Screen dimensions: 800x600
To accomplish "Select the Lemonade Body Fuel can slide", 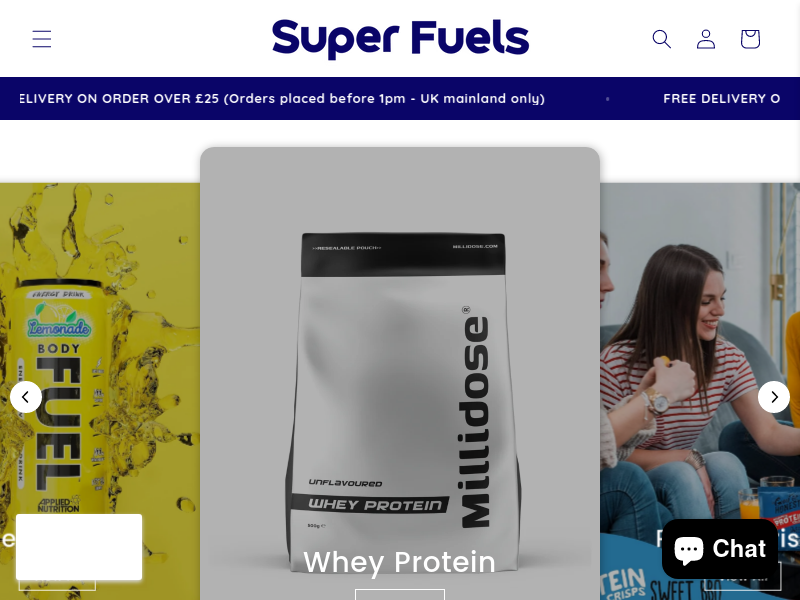I will (x=99, y=391).
